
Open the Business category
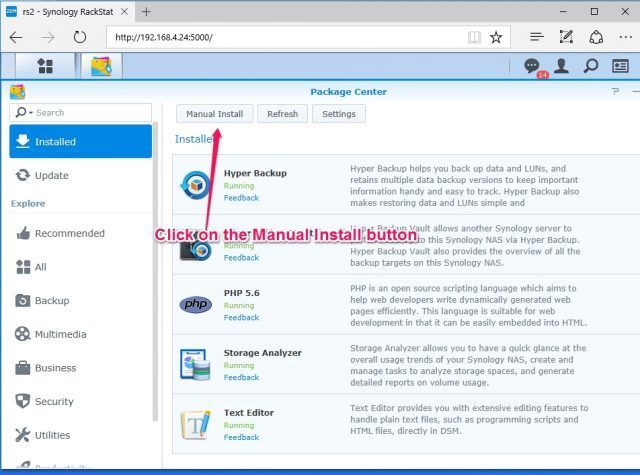tap(80, 368)
